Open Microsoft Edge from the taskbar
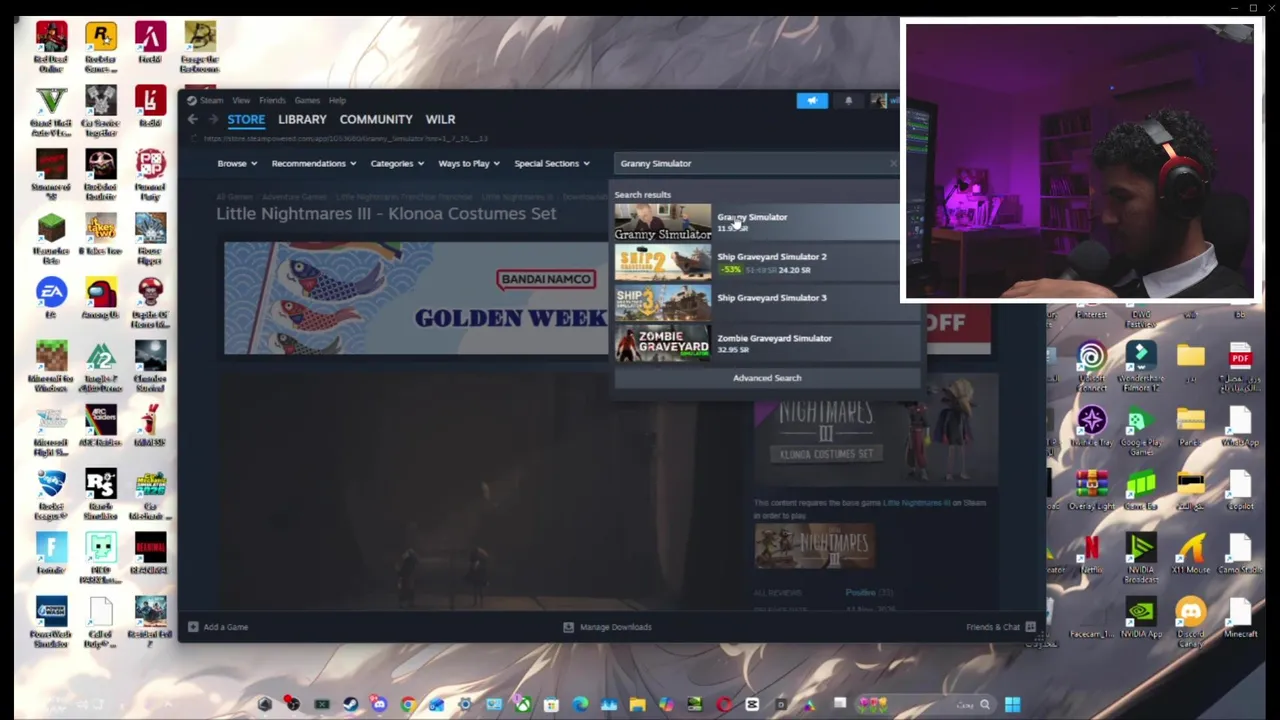The width and height of the screenshot is (1280, 720). point(580,705)
